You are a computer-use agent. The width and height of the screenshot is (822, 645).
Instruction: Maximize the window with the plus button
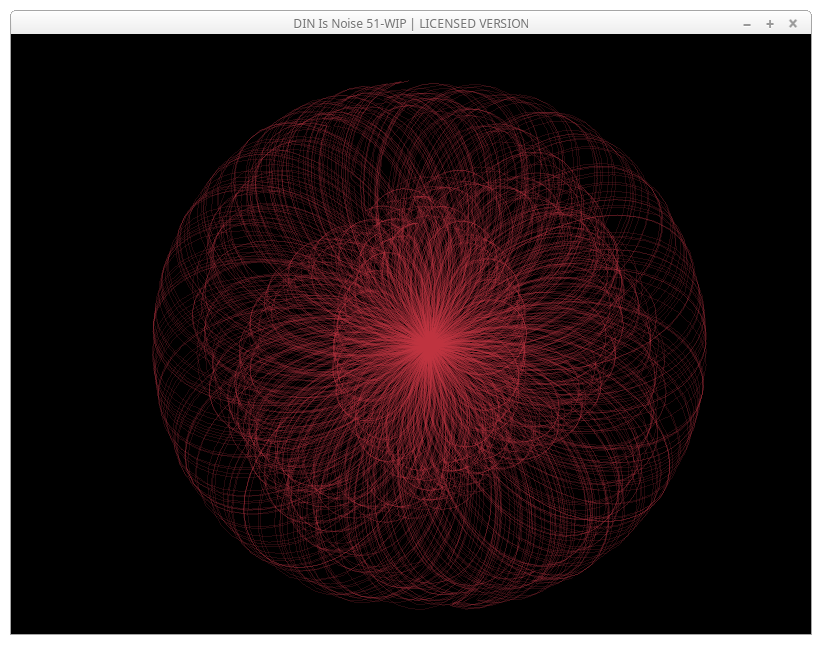(x=770, y=24)
